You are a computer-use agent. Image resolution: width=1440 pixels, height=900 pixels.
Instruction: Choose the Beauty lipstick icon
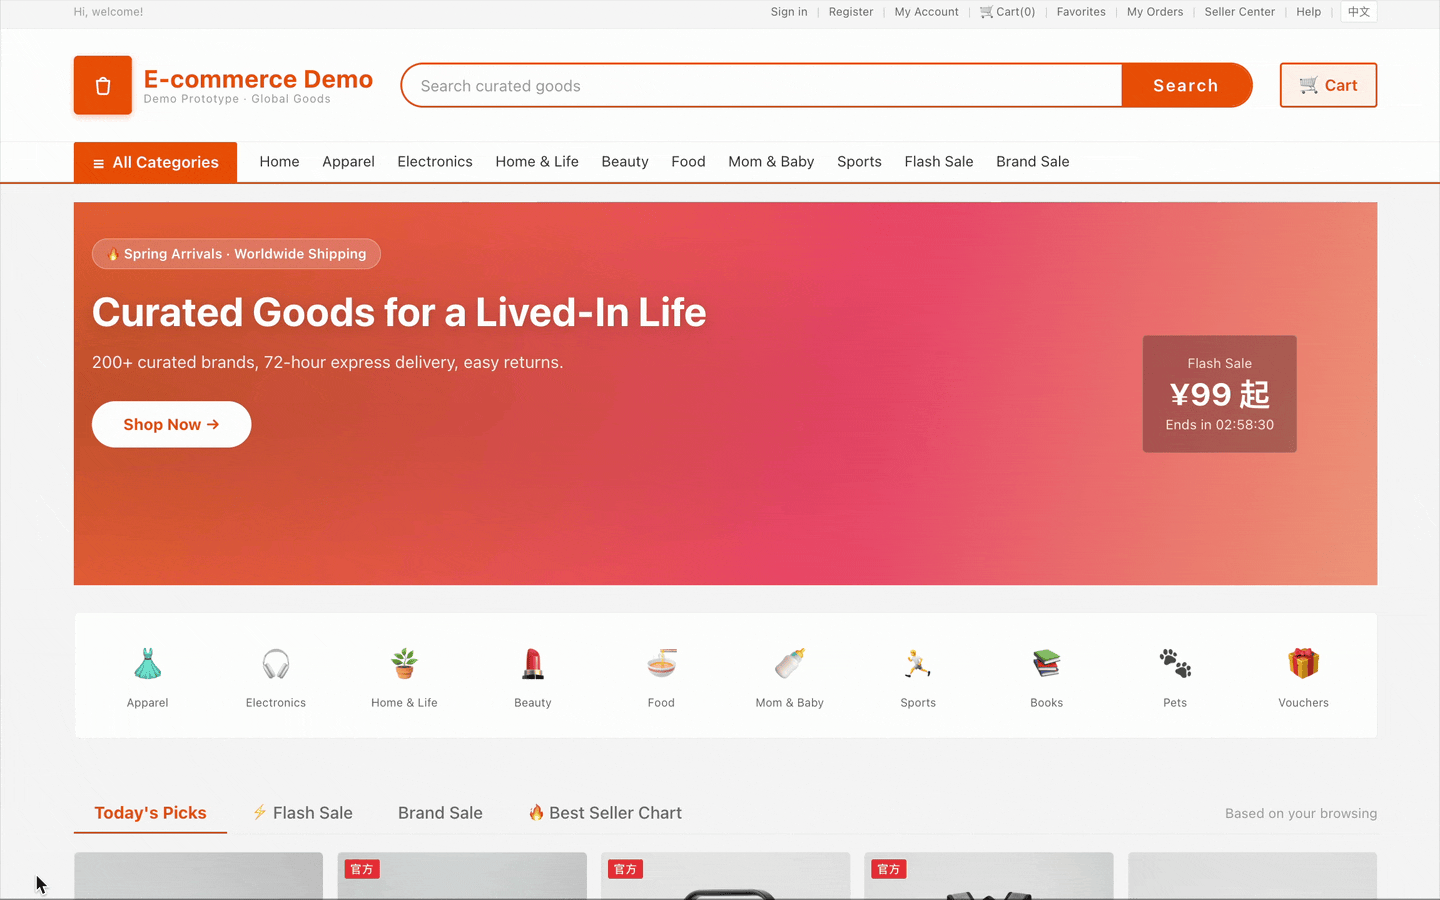[x=533, y=664]
